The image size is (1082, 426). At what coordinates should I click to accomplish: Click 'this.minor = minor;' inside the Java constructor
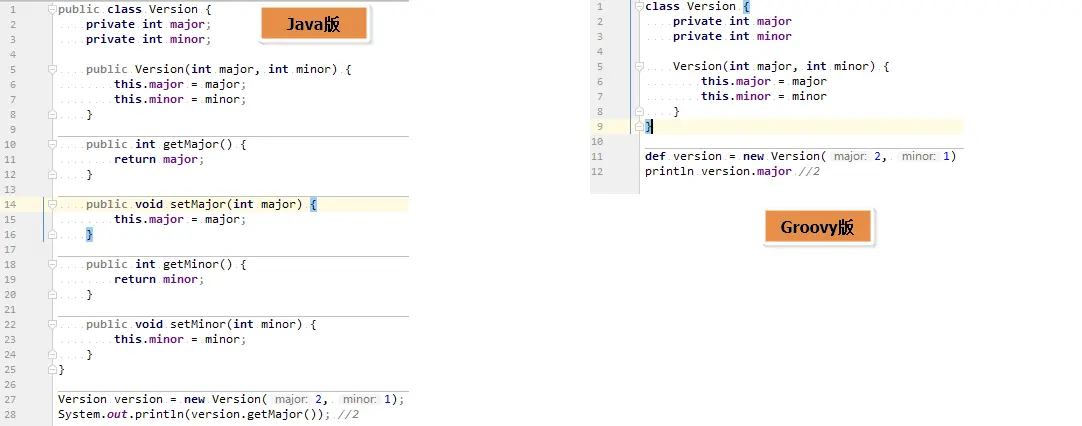(180, 99)
